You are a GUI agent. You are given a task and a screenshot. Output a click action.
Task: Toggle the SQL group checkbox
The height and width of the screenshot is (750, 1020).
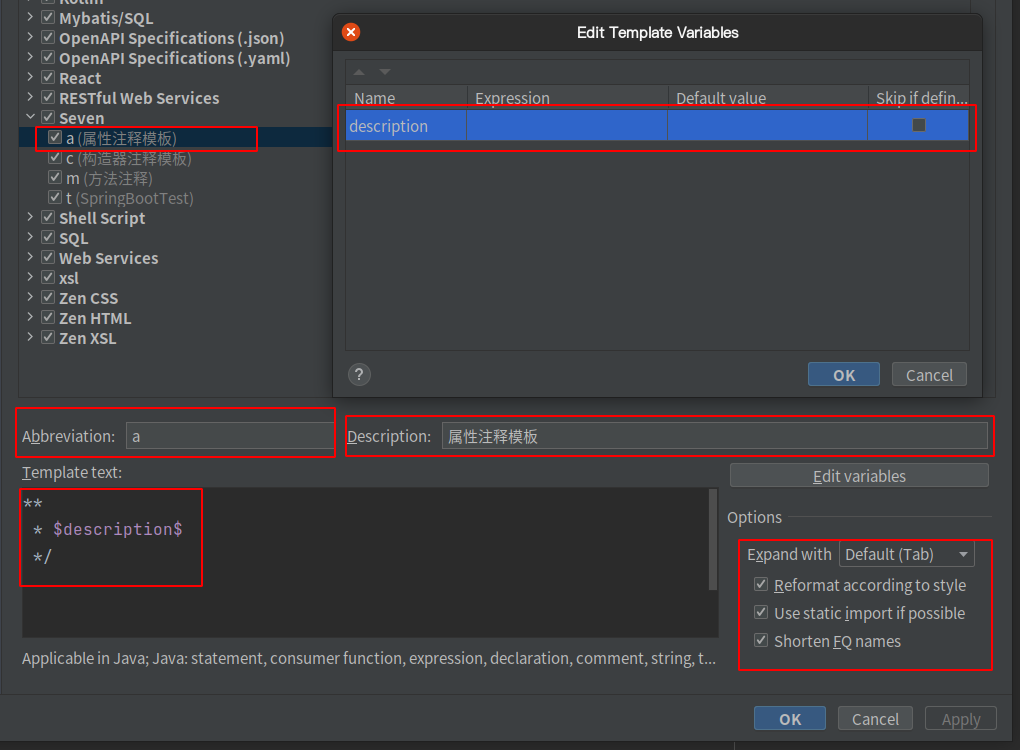click(48, 238)
